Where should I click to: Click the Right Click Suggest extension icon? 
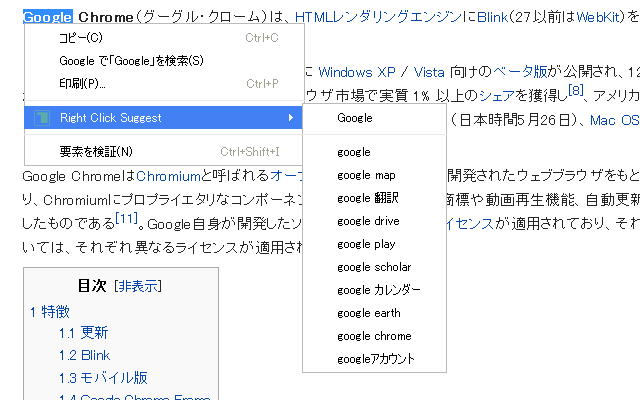[x=42, y=118]
